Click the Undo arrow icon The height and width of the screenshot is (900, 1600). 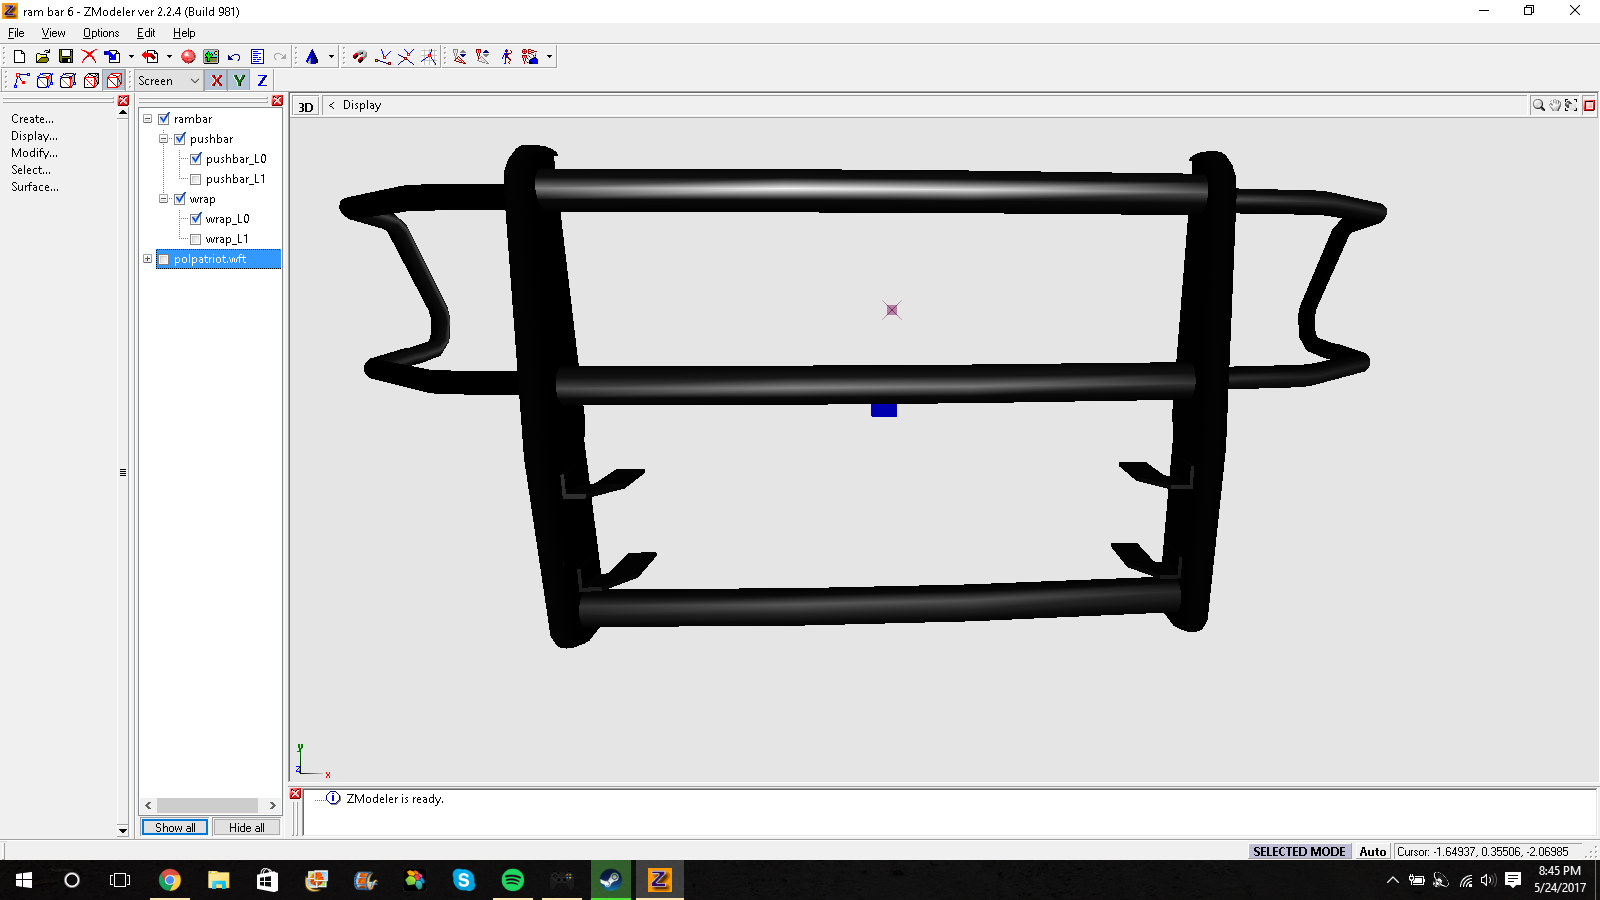[x=234, y=57]
